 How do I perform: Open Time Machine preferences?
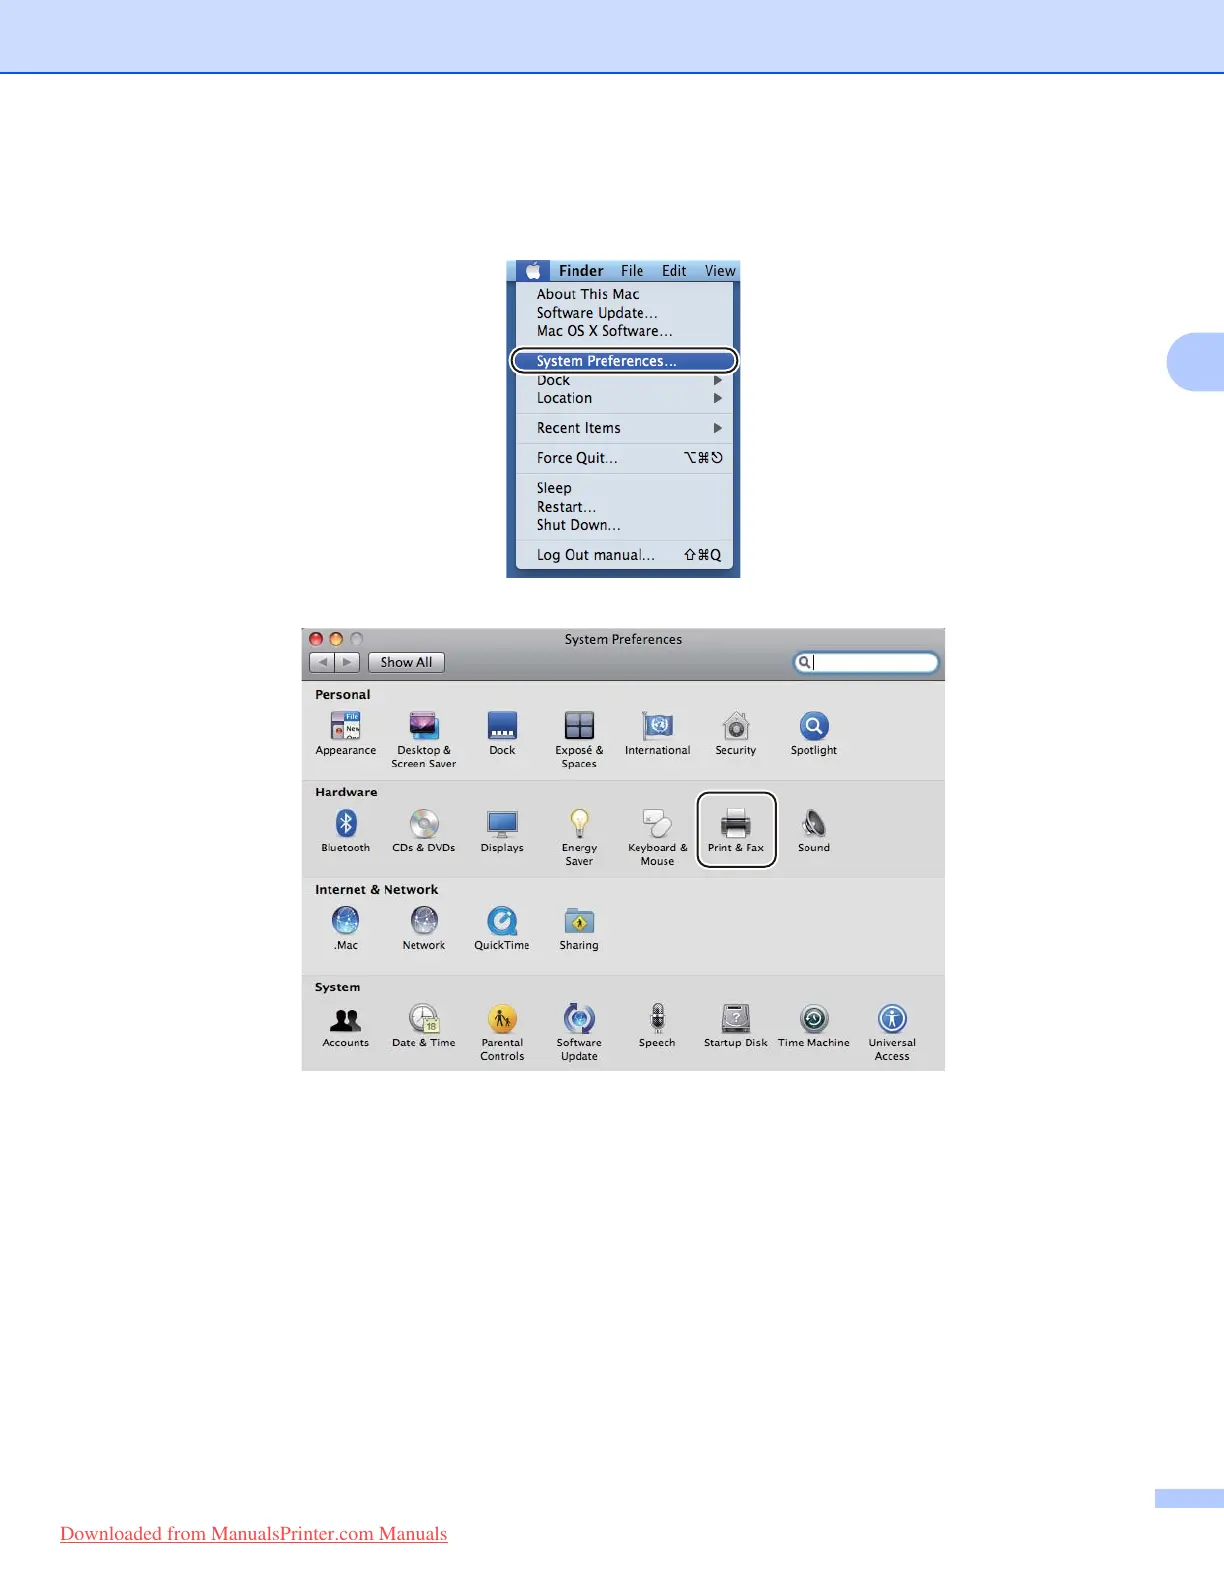point(814,1025)
